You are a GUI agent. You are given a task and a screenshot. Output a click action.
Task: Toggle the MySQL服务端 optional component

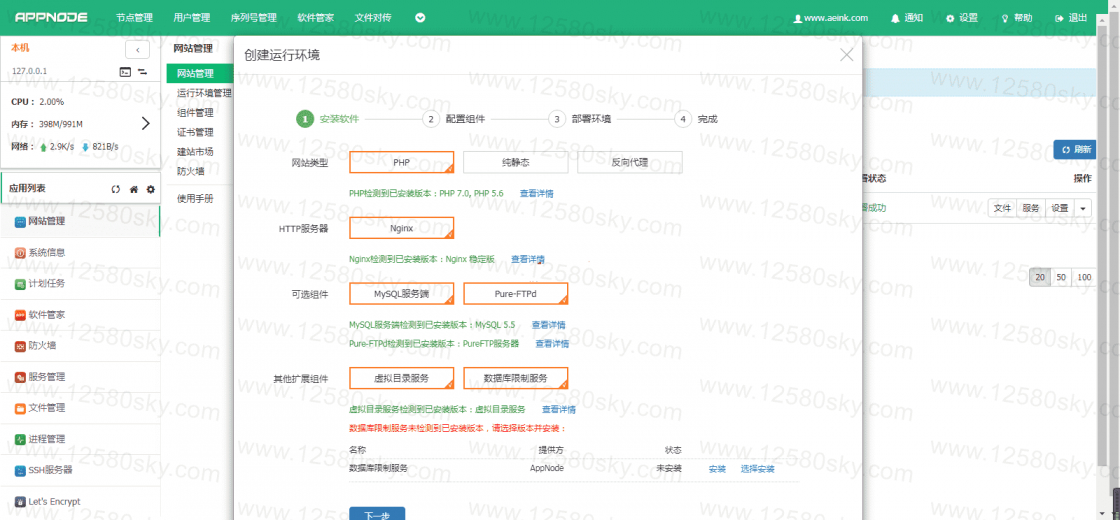tap(401, 294)
